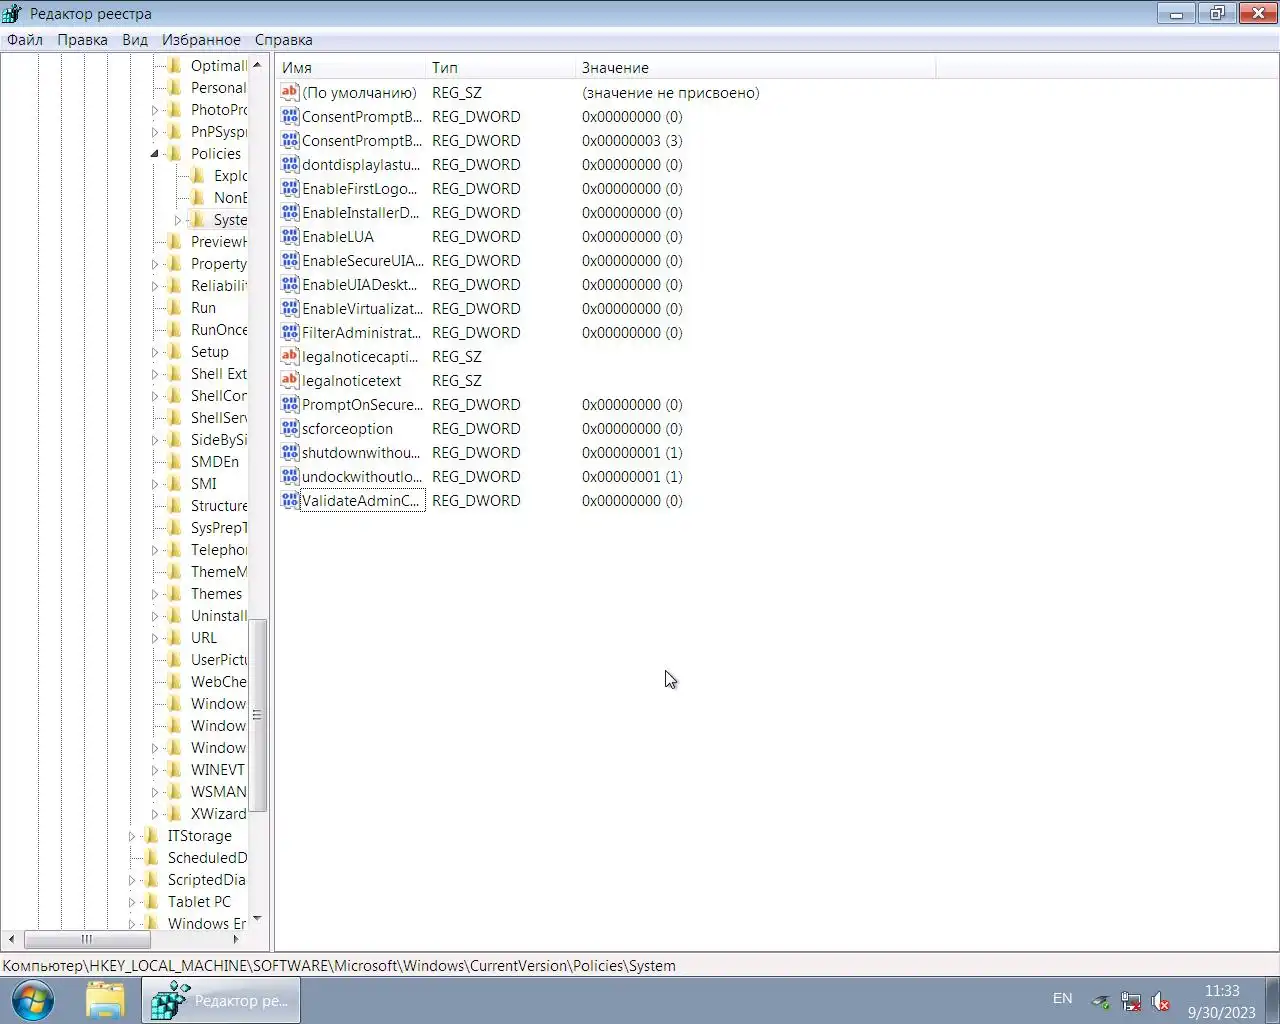Click the legalnoticetext string icon

pyautogui.click(x=290, y=381)
